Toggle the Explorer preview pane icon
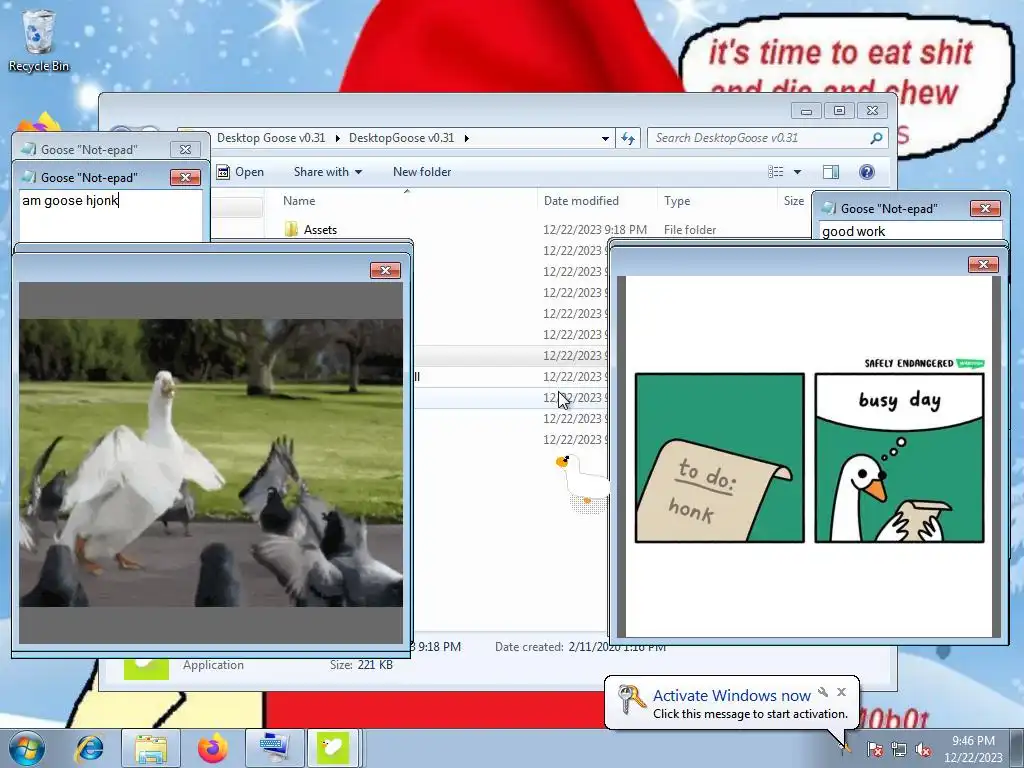The width and height of the screenshot is (1024, 768). [831, 172]
